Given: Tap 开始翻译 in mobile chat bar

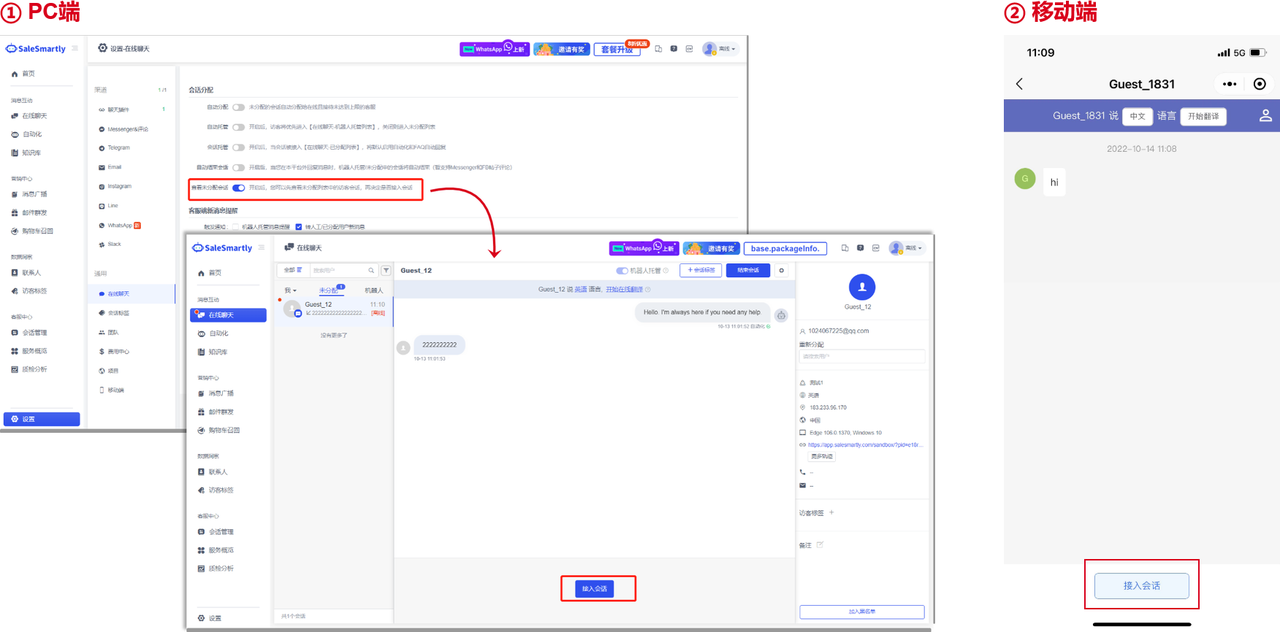Looking at the screenshot, I should 1203,116.
